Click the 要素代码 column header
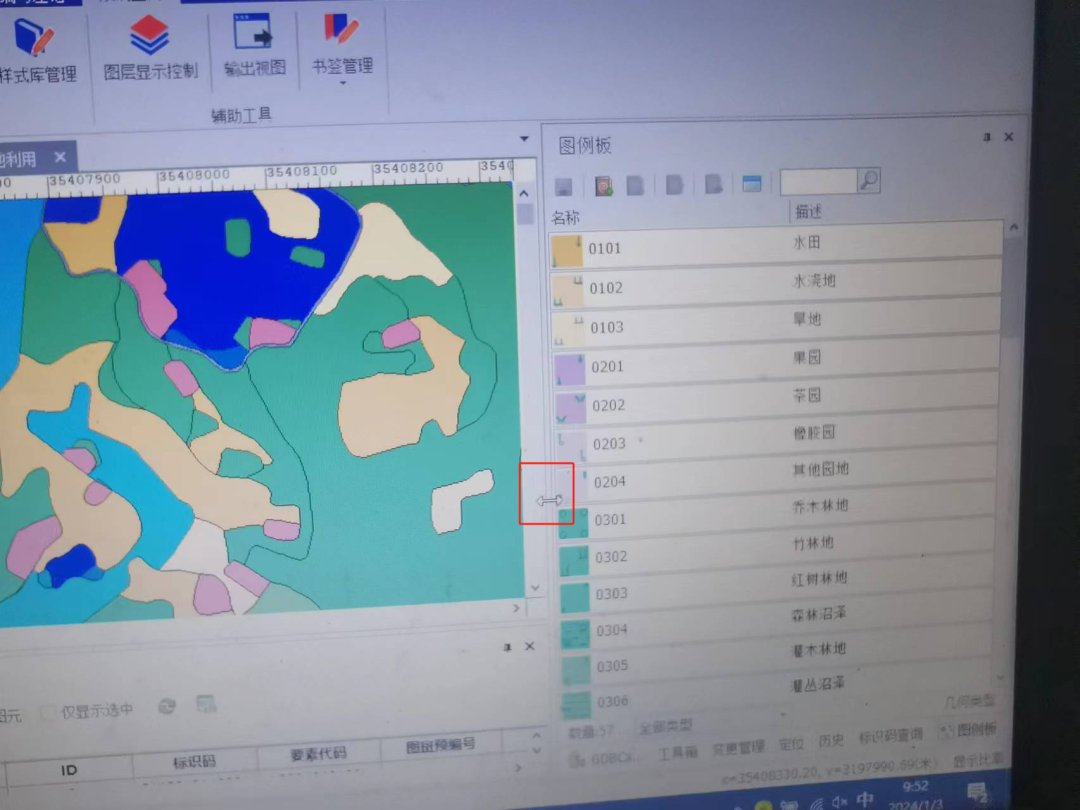The image size is (1080, 810). 318,755
